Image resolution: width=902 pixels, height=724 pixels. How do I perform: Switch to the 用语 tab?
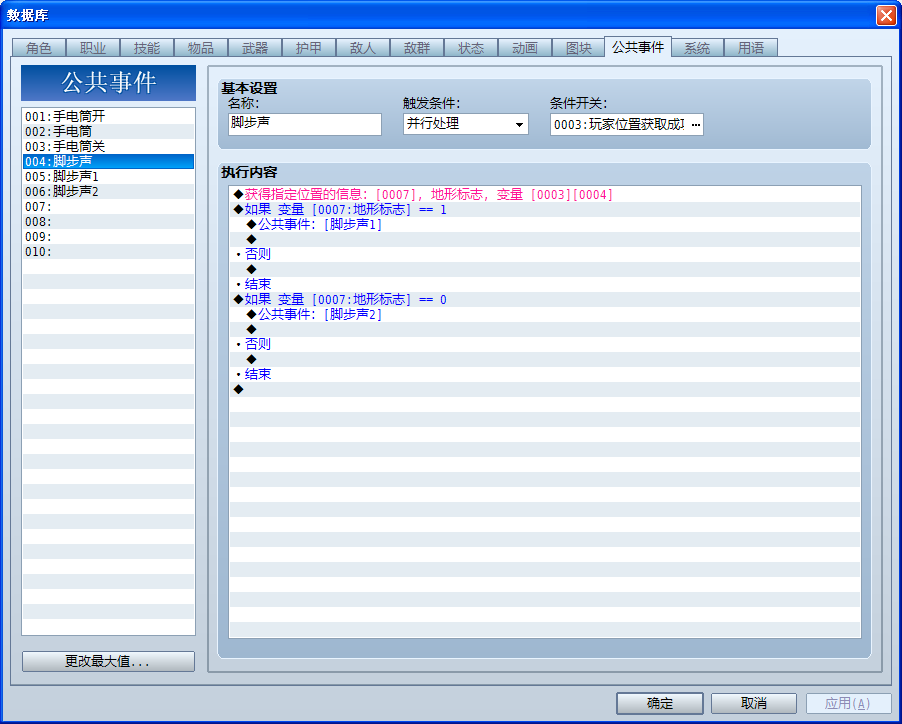click(751, 48)
